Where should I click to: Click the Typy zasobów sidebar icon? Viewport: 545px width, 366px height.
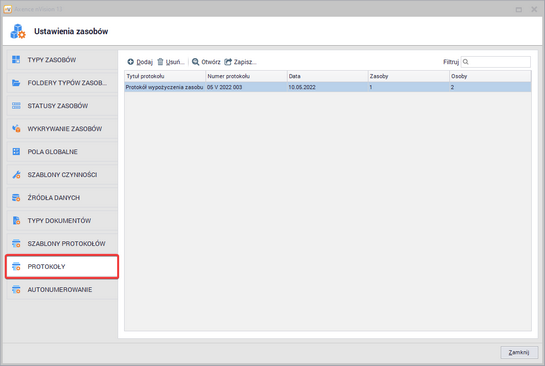click(x=16, y=60)
